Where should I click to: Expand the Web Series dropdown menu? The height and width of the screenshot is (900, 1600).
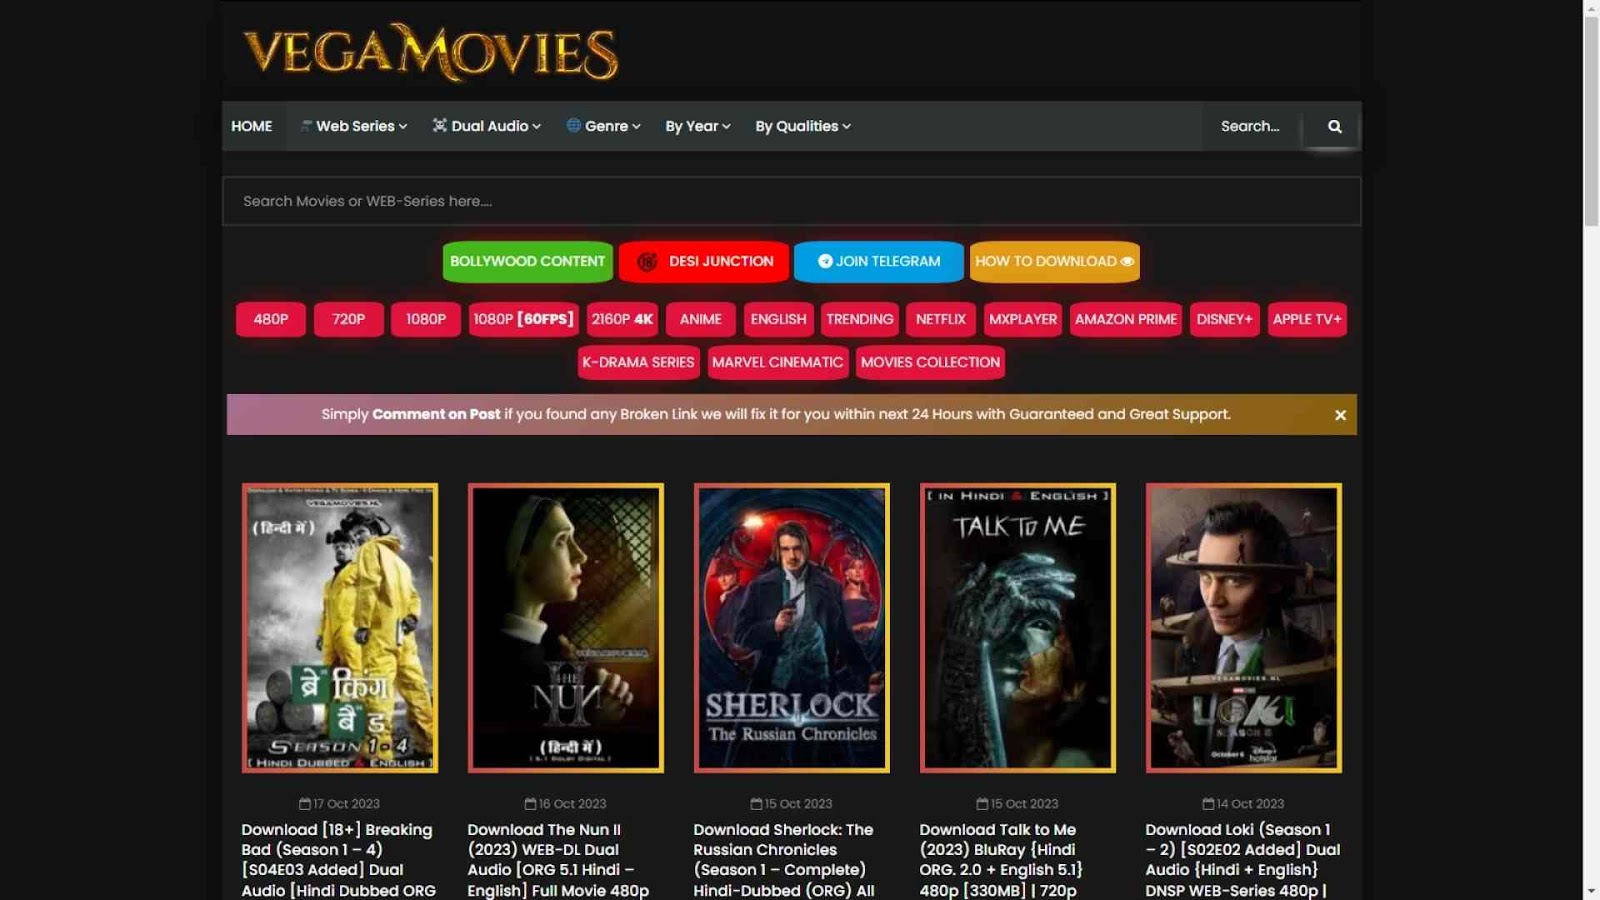tap(354, 126)
